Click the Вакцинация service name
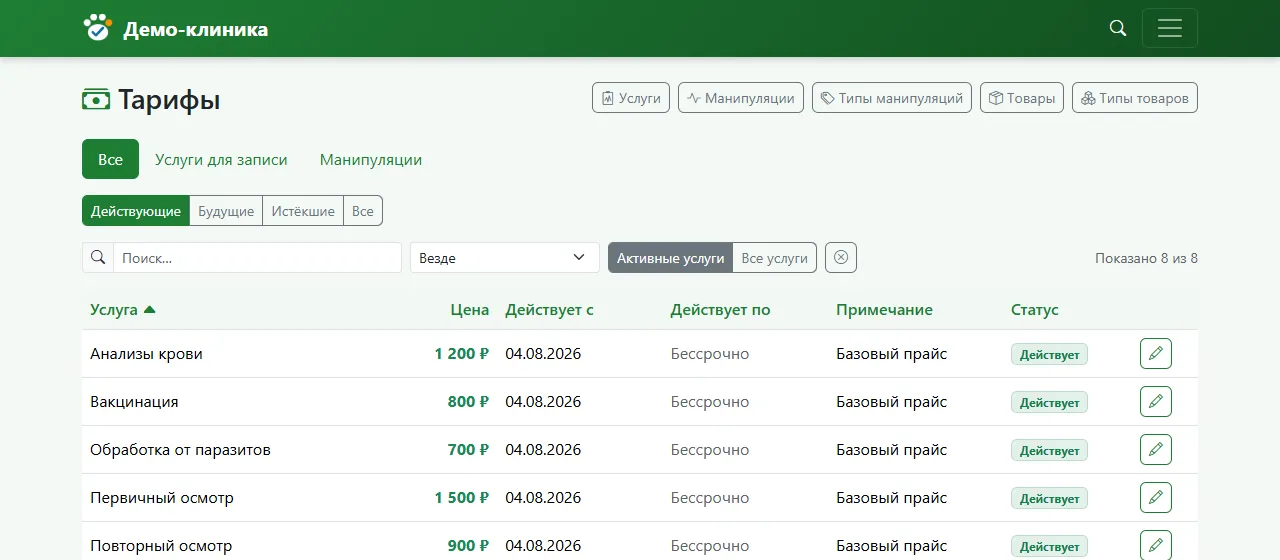Image resolution: width=1280 pixels, height=560 pixels. [134, 402]
